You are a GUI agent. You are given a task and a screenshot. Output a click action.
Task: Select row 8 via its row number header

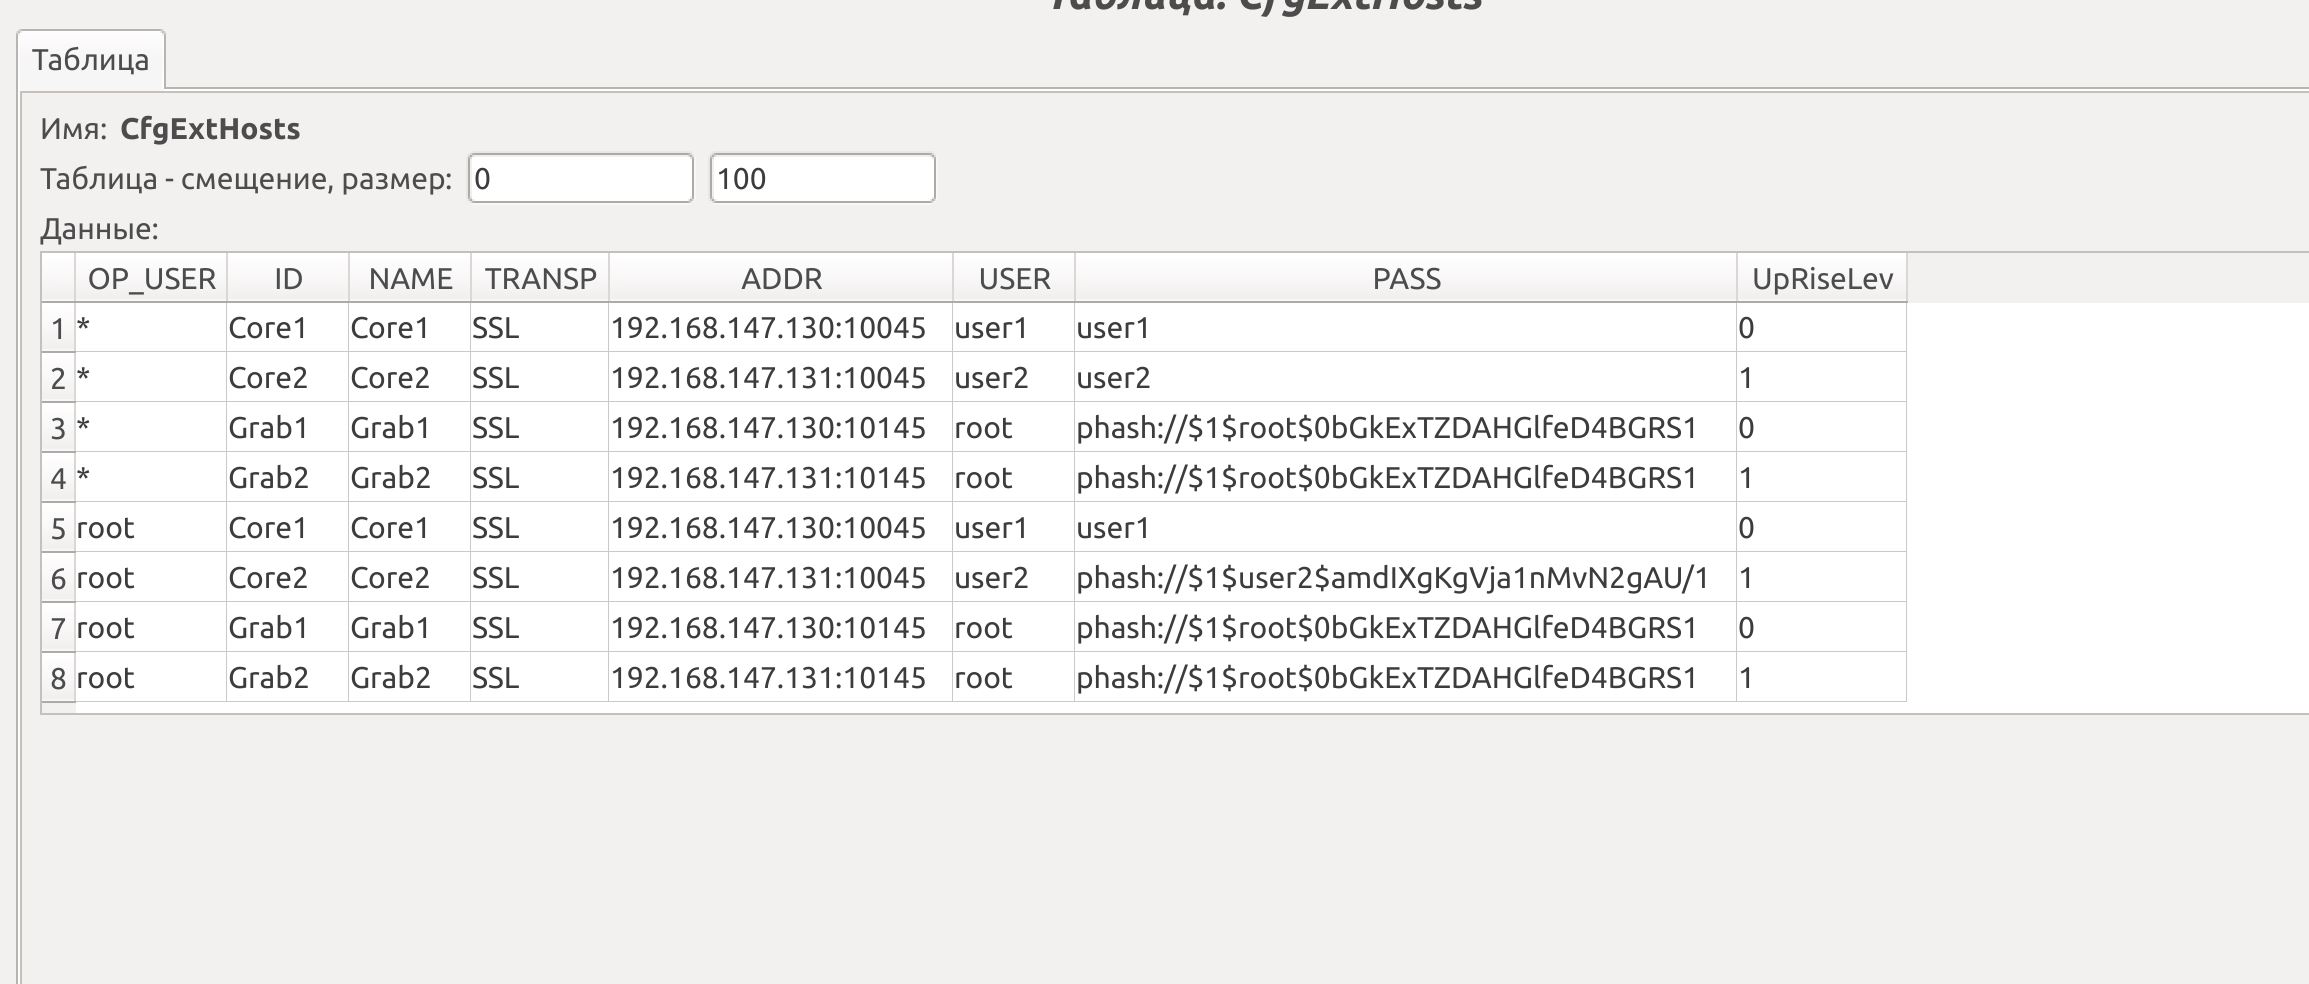point(58,679)
